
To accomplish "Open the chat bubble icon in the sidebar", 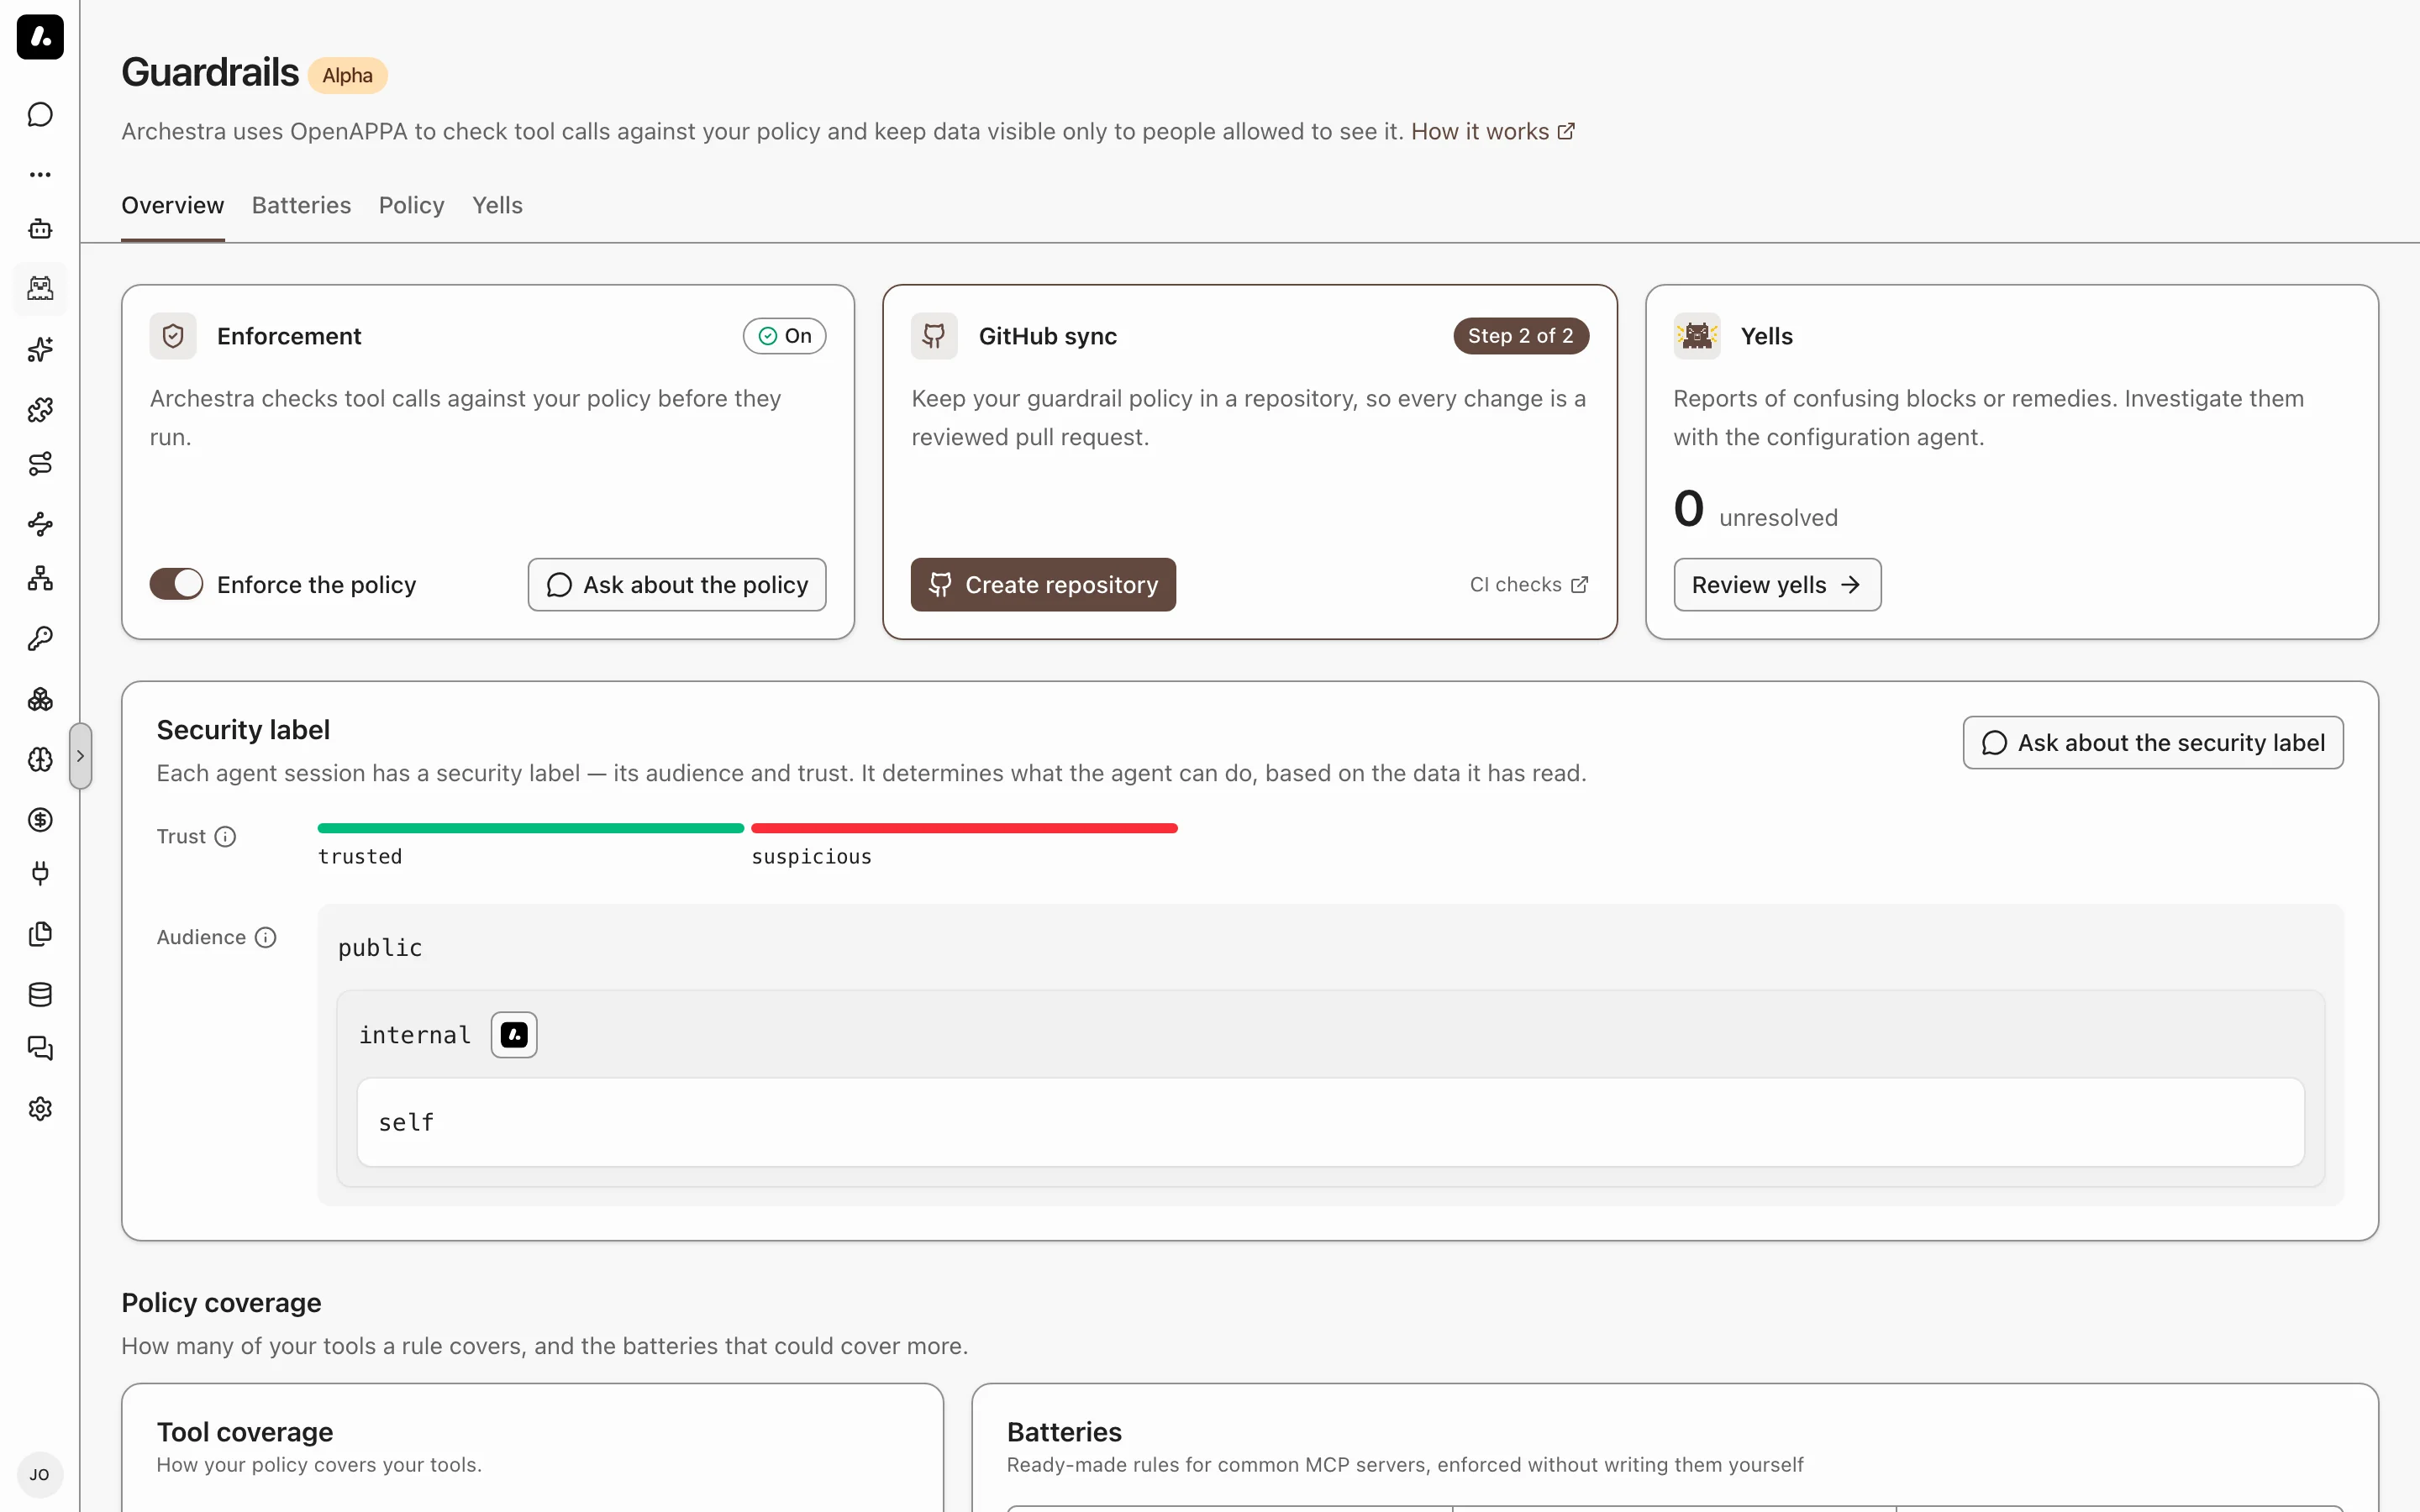I will click(x=40, y=115).
